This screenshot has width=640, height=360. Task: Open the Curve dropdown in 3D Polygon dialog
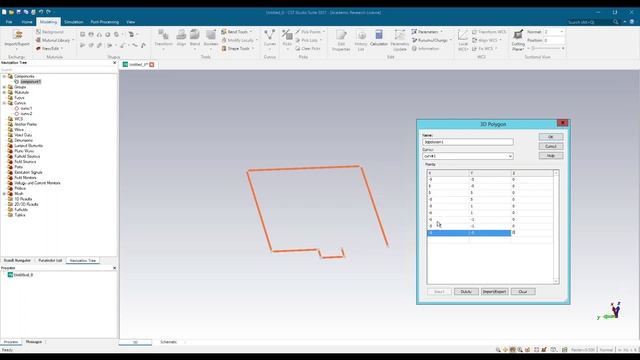click(x=510, y=156)
